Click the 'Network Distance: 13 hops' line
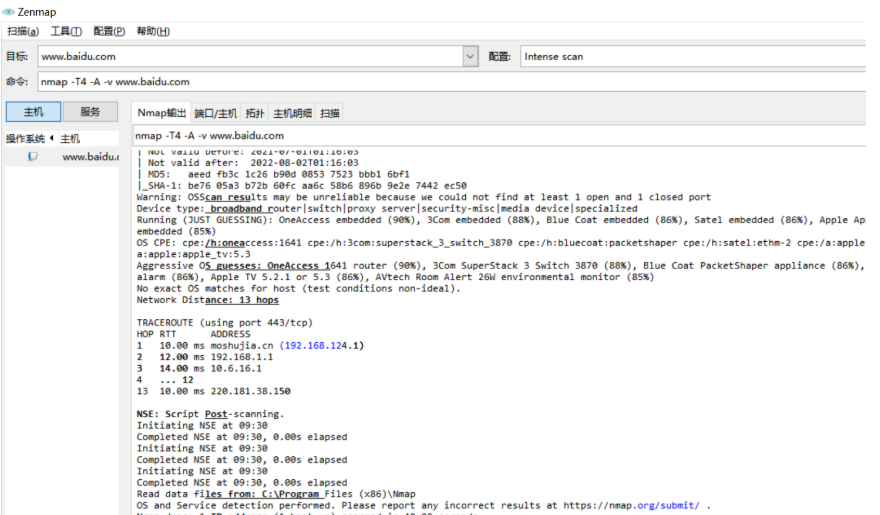 [208, 300]
